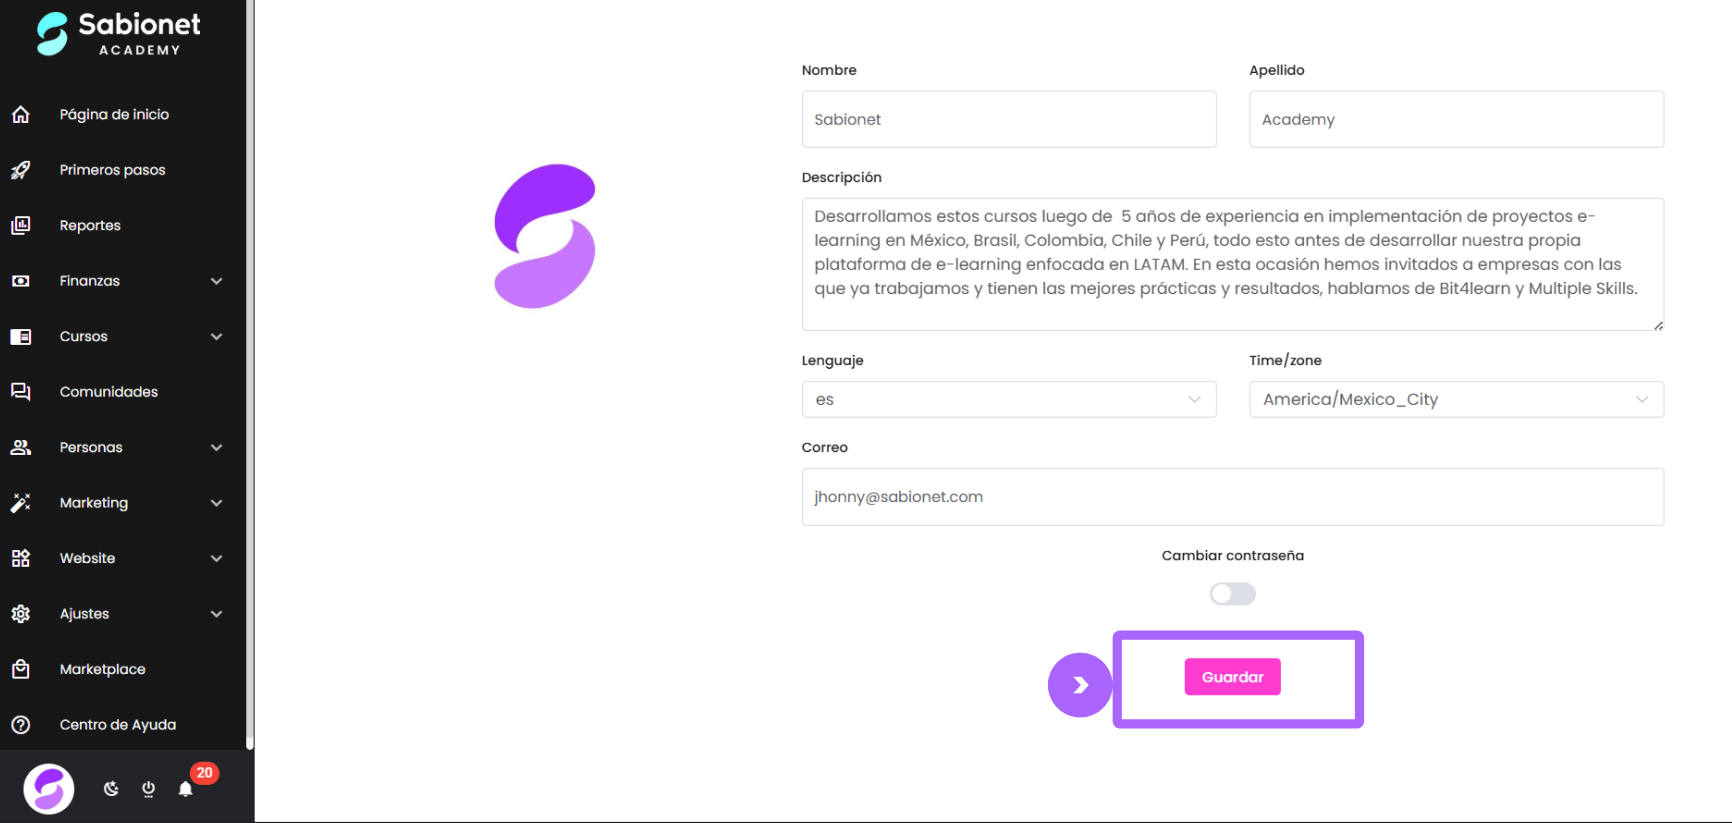
Task: Click the Sabionet Academy logo
Action: pos(119,33)
